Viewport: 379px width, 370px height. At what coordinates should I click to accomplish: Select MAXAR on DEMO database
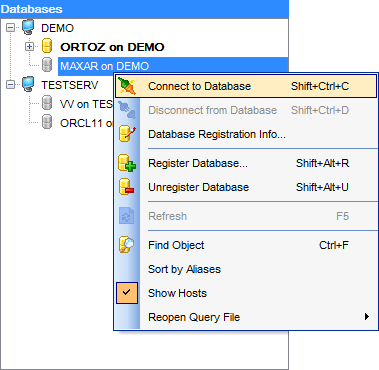pos(104,66)
